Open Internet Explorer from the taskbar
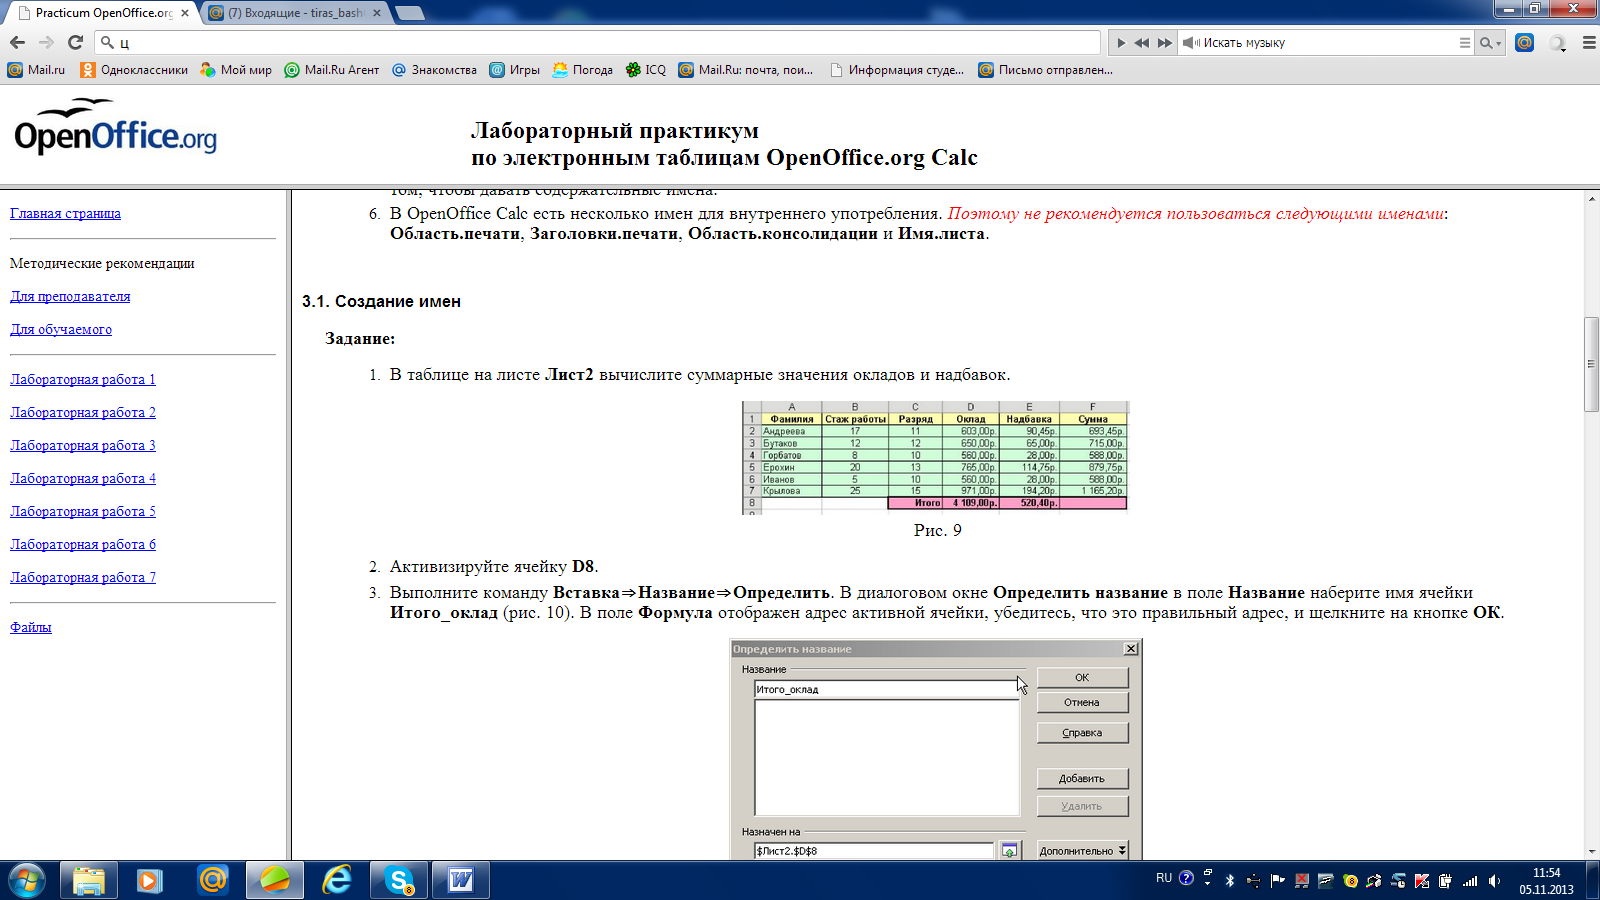The width and height of the screenshot is (1600, 900). [x=337, y=881]
